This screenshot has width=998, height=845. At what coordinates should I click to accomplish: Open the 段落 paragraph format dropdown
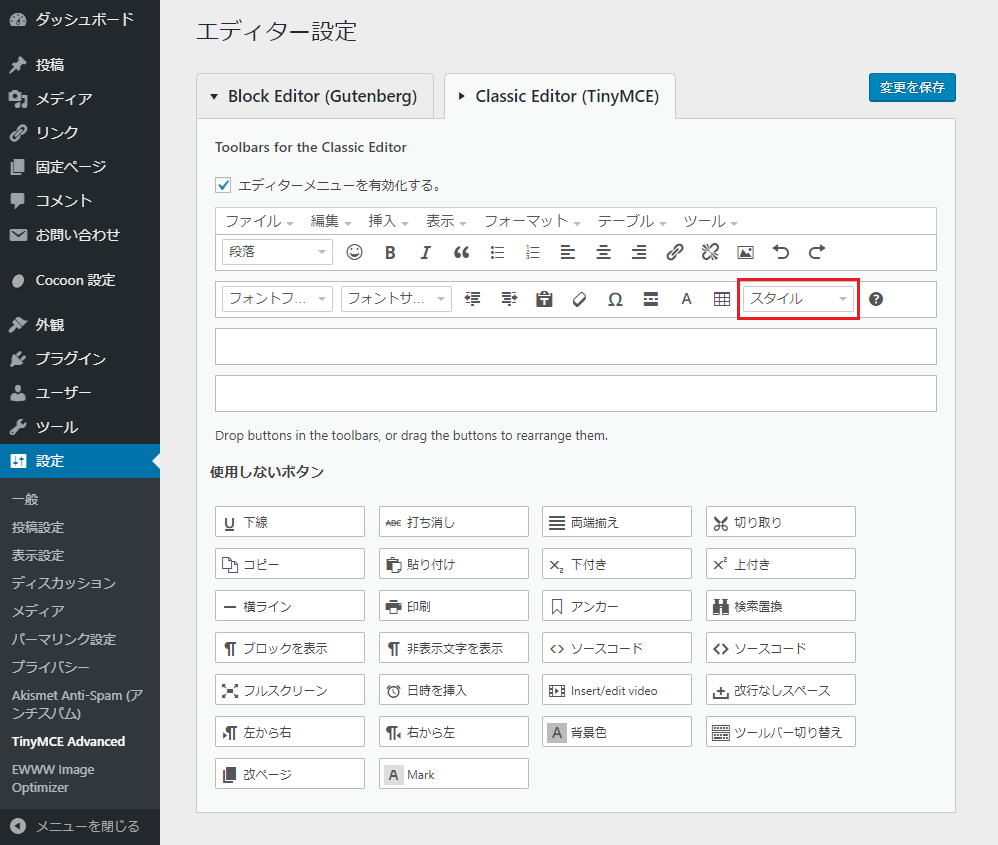click(277, 252)
